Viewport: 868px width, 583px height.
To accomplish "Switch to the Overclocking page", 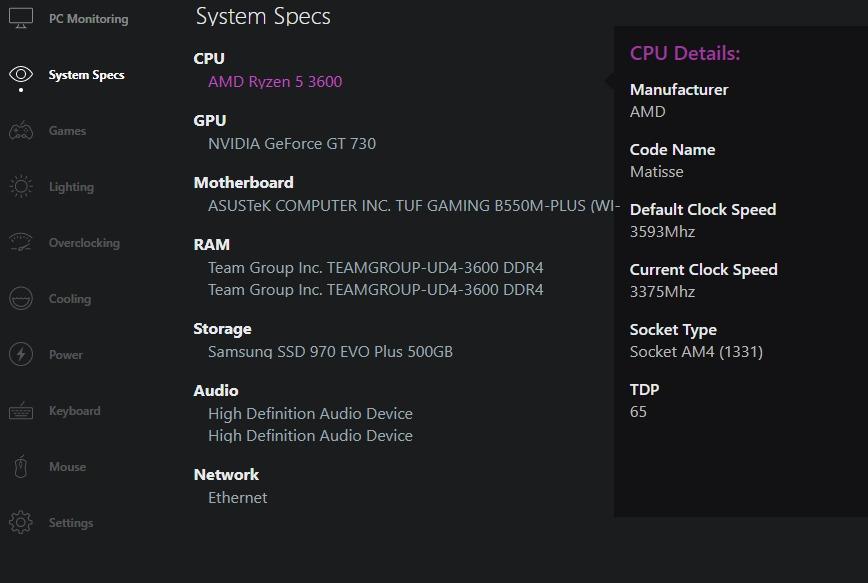I will (x=84, y=243).
